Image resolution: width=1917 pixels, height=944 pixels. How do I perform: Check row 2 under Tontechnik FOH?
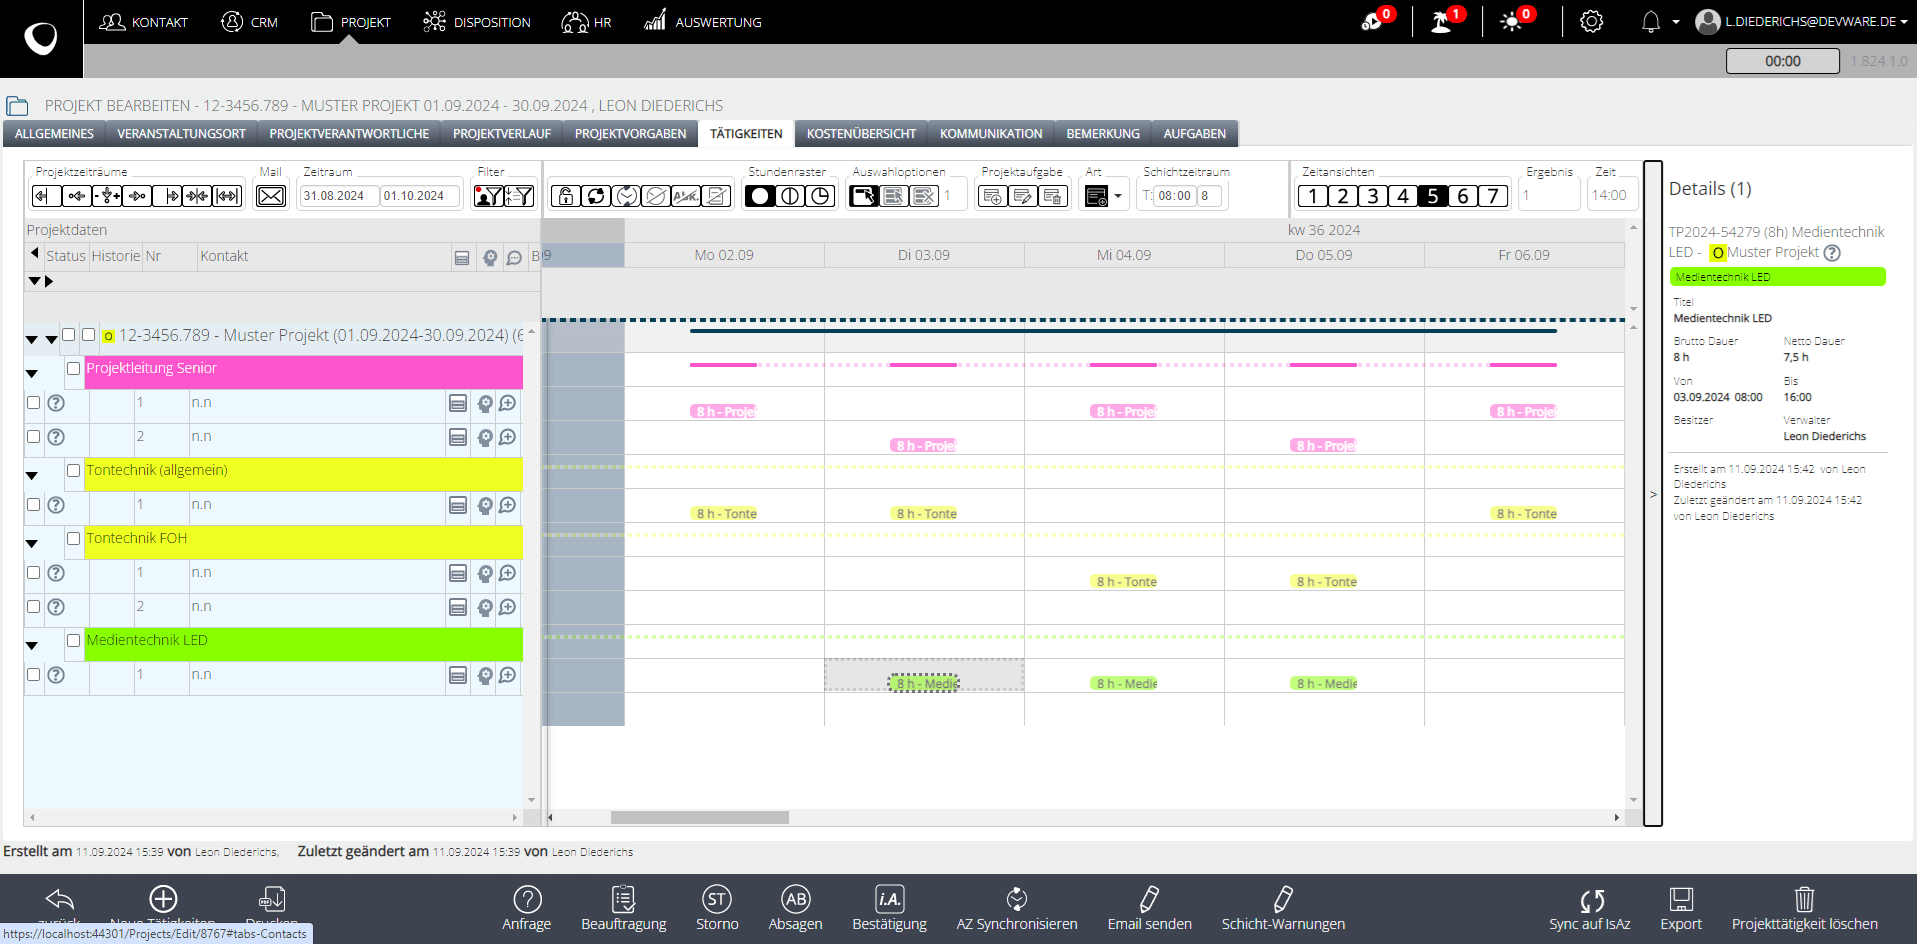33,607
